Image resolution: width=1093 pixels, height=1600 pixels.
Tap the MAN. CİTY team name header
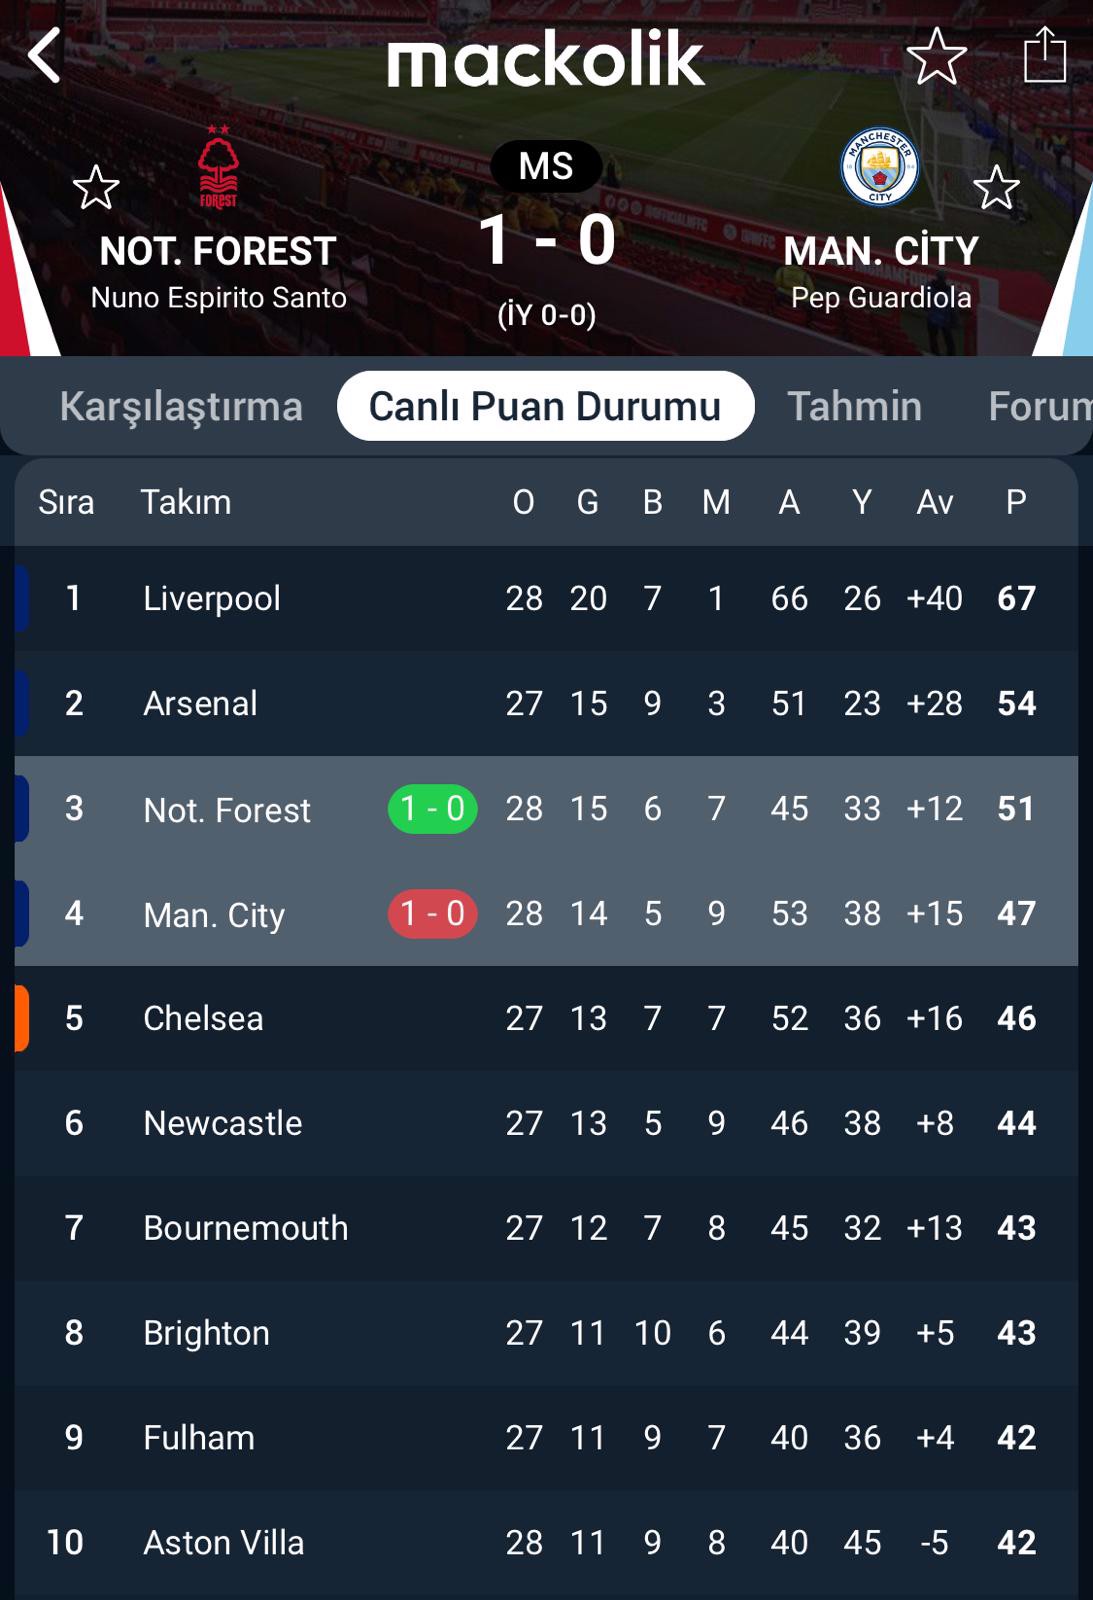881,251
